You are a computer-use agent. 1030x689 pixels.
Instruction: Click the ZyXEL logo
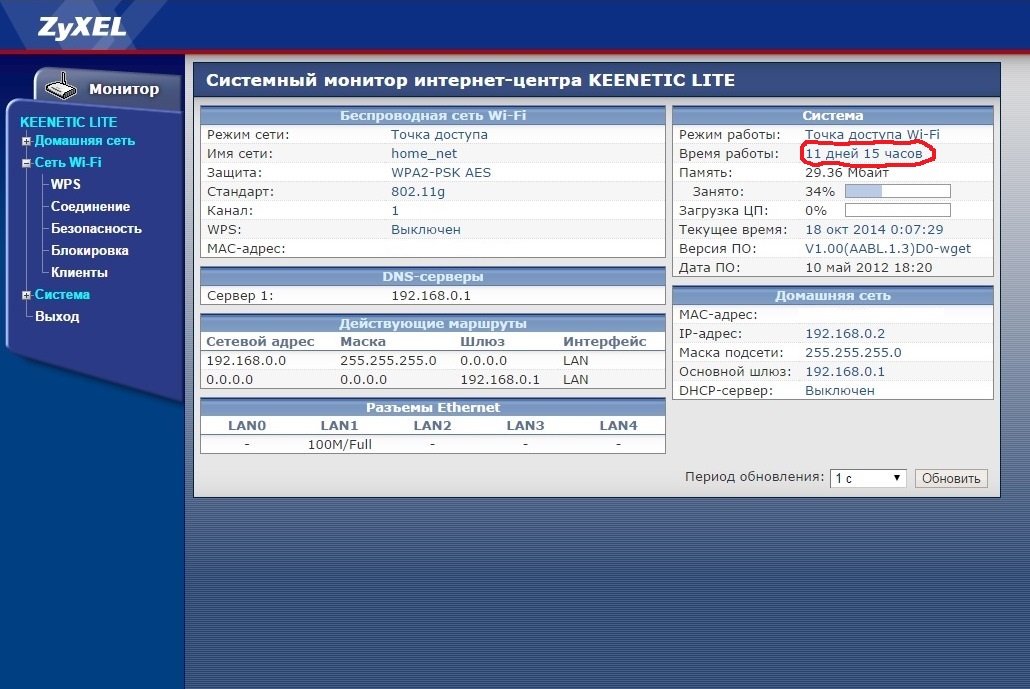pos(82,27)
